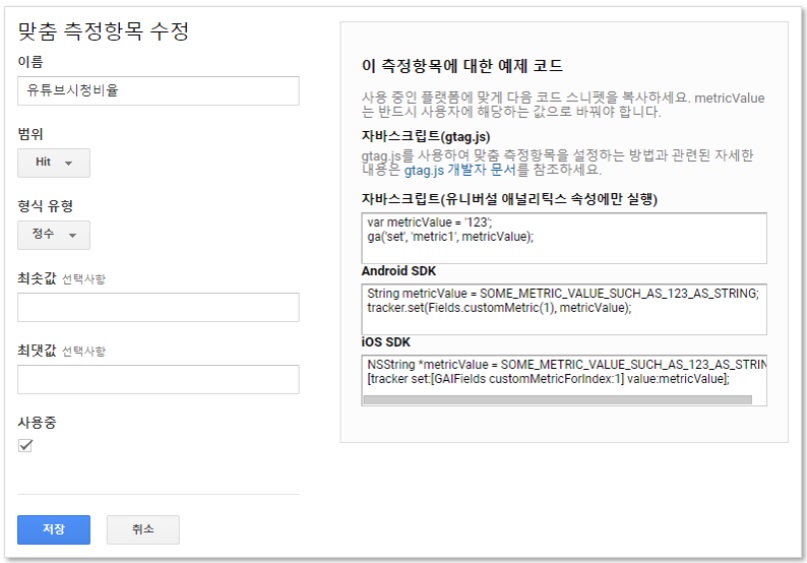Click the Universal Analytics JavaScript code box
Viewport: 807px width, 563px height.
[x=564, y=238]
